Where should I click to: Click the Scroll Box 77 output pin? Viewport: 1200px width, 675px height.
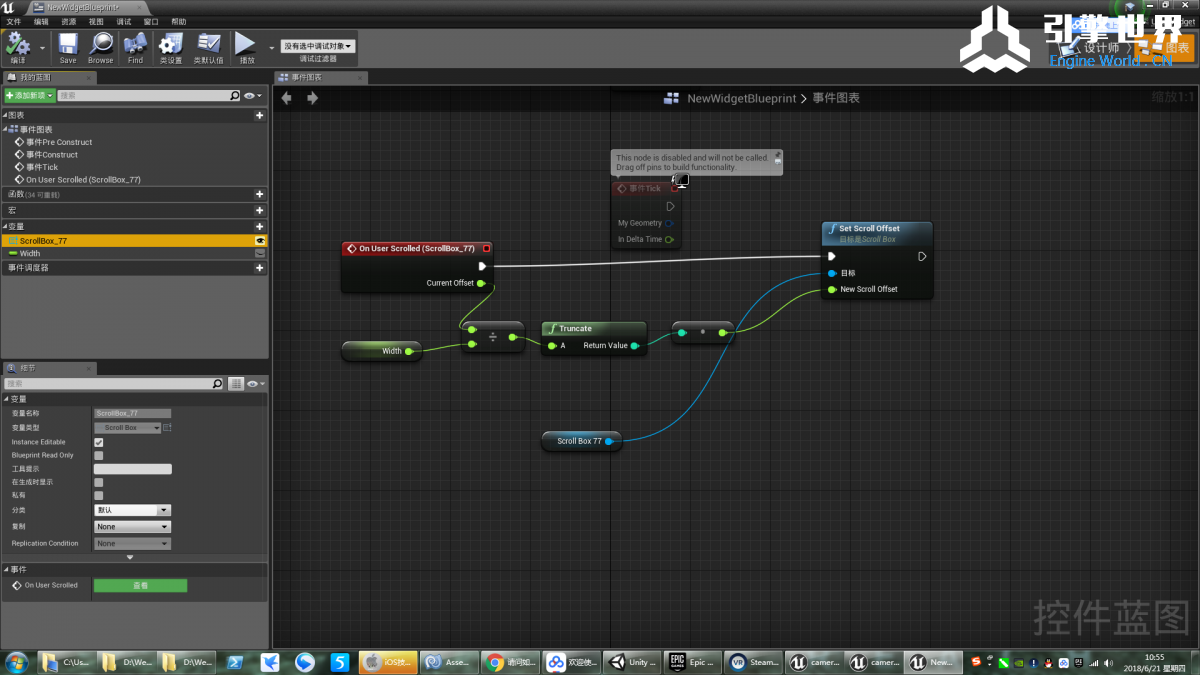610,441
